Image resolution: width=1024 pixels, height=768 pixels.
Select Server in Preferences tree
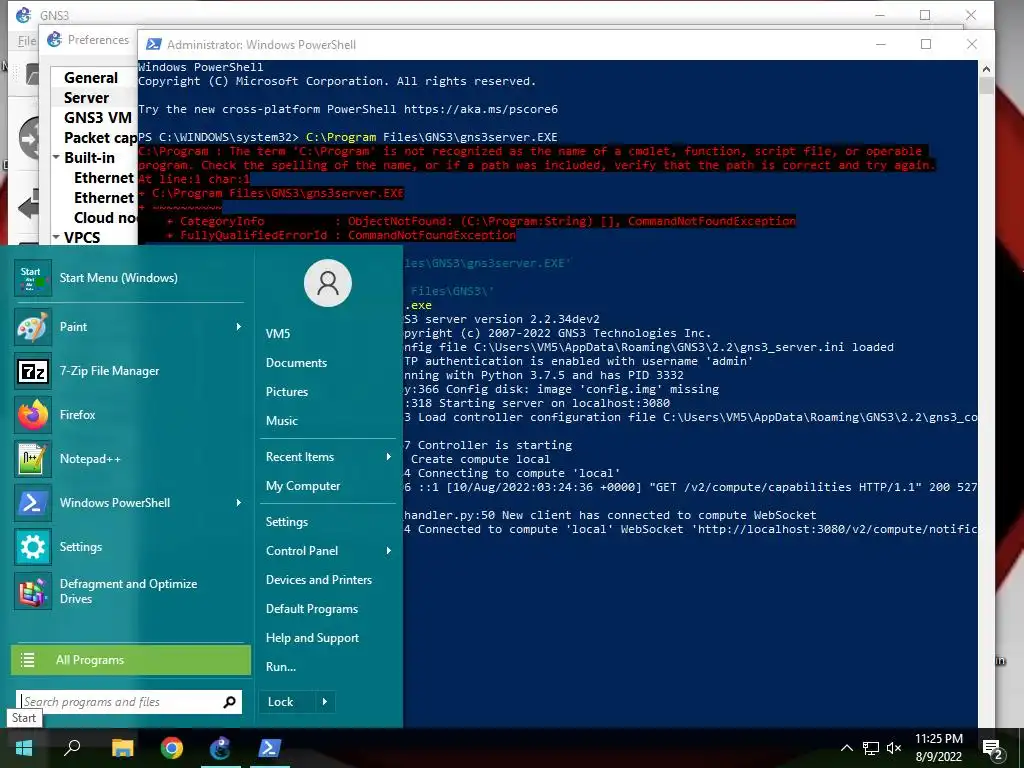point(86,98)
